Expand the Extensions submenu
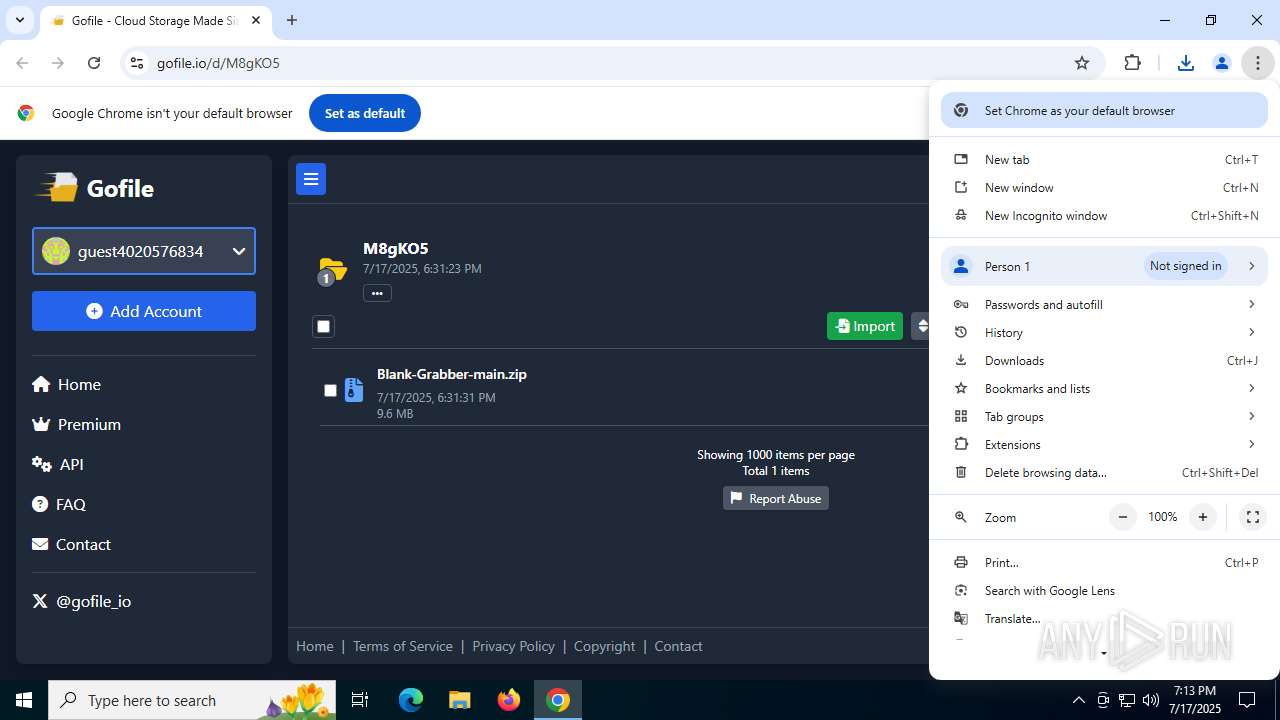This screenshot has height=720, width=1280. 1104,444
